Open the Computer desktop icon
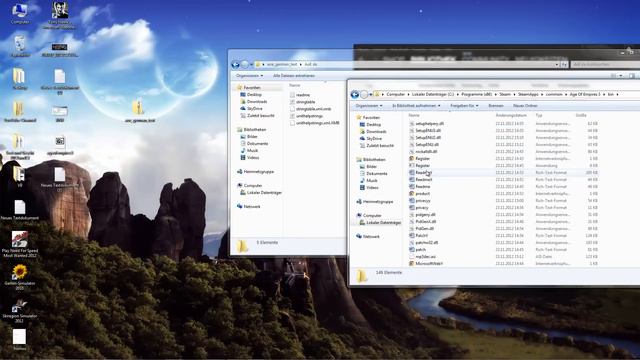 pos(20,13)
